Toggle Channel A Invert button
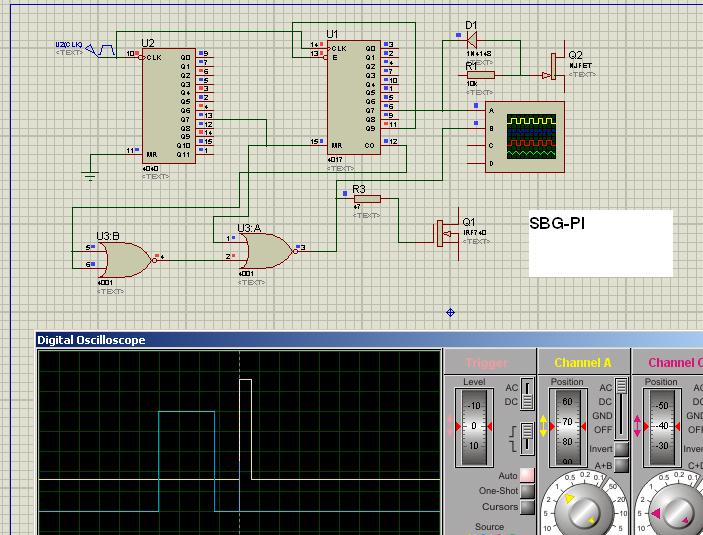The width and height of the screenshot is (703, 535). [x=622, y=450]
